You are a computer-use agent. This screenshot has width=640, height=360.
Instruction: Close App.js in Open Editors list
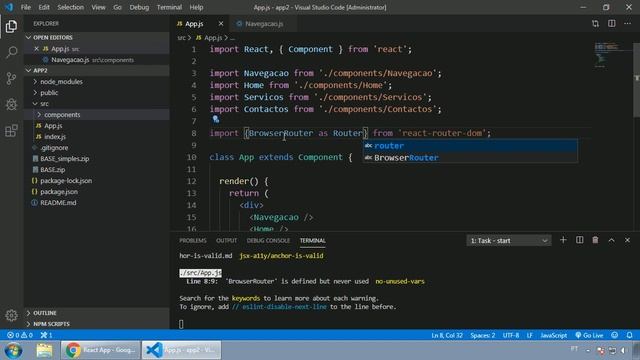tap(36, 49)
